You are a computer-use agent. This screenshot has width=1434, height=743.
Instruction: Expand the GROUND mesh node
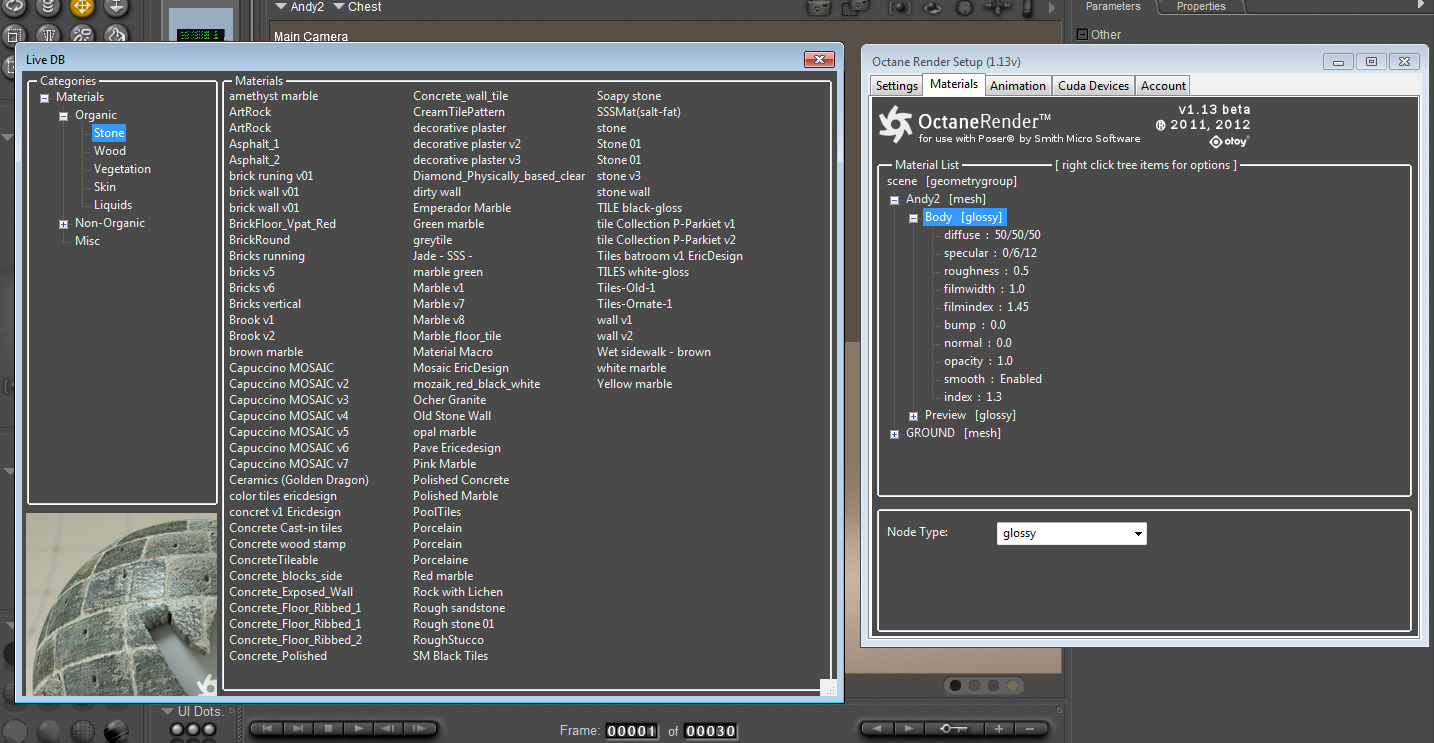(x=895, y=434)
